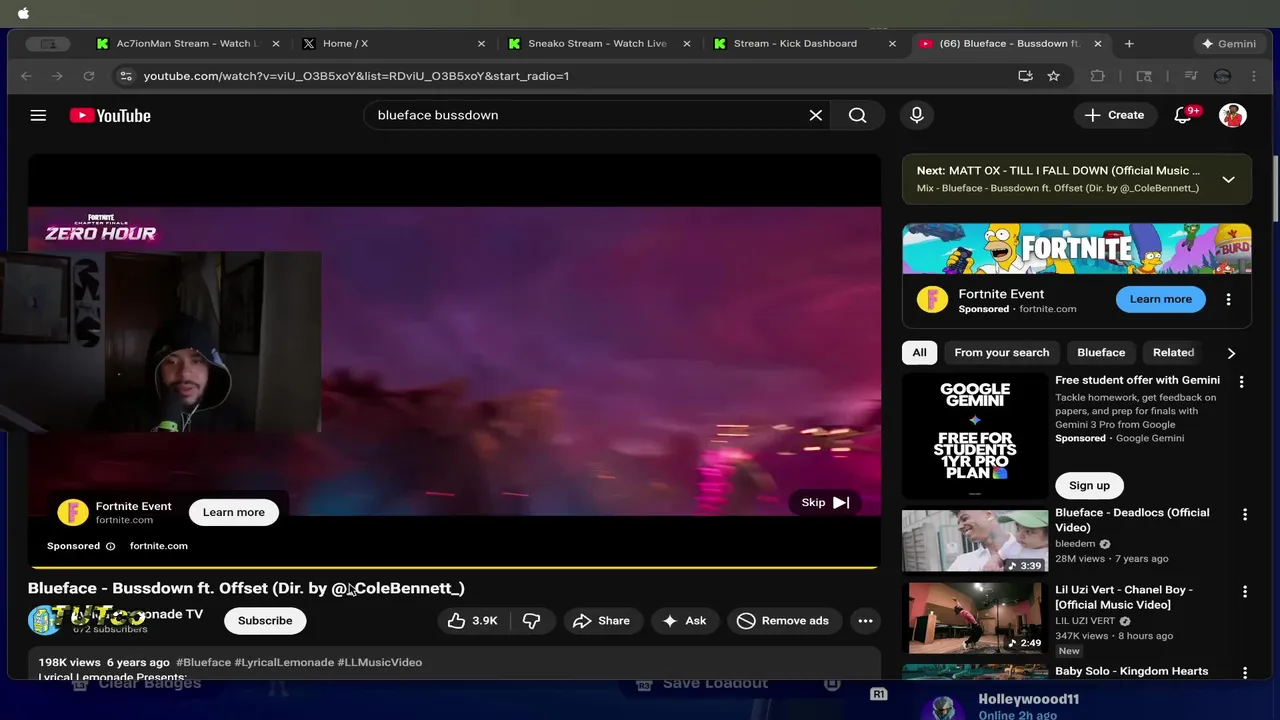Like the video with thumbs up

pyautogui.click(x=474, y=621)
